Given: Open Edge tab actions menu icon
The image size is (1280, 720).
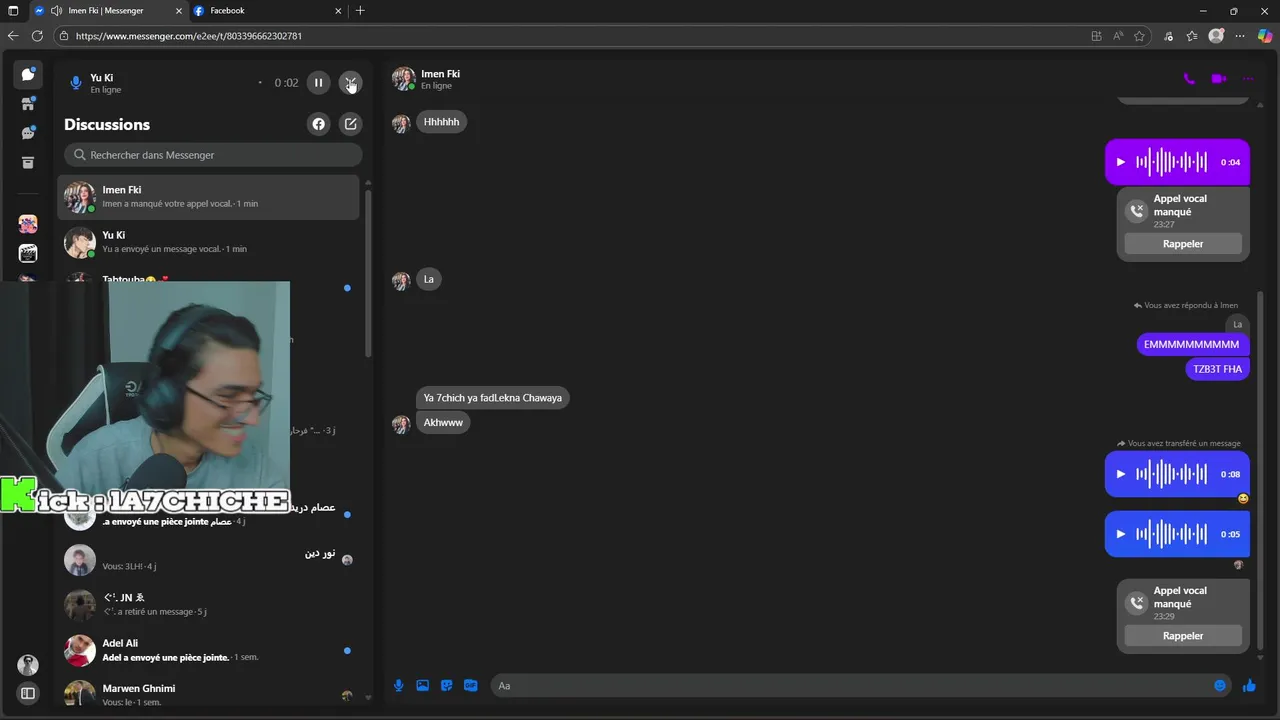Looking at the screenshot, I should click(x=13, y=11).
